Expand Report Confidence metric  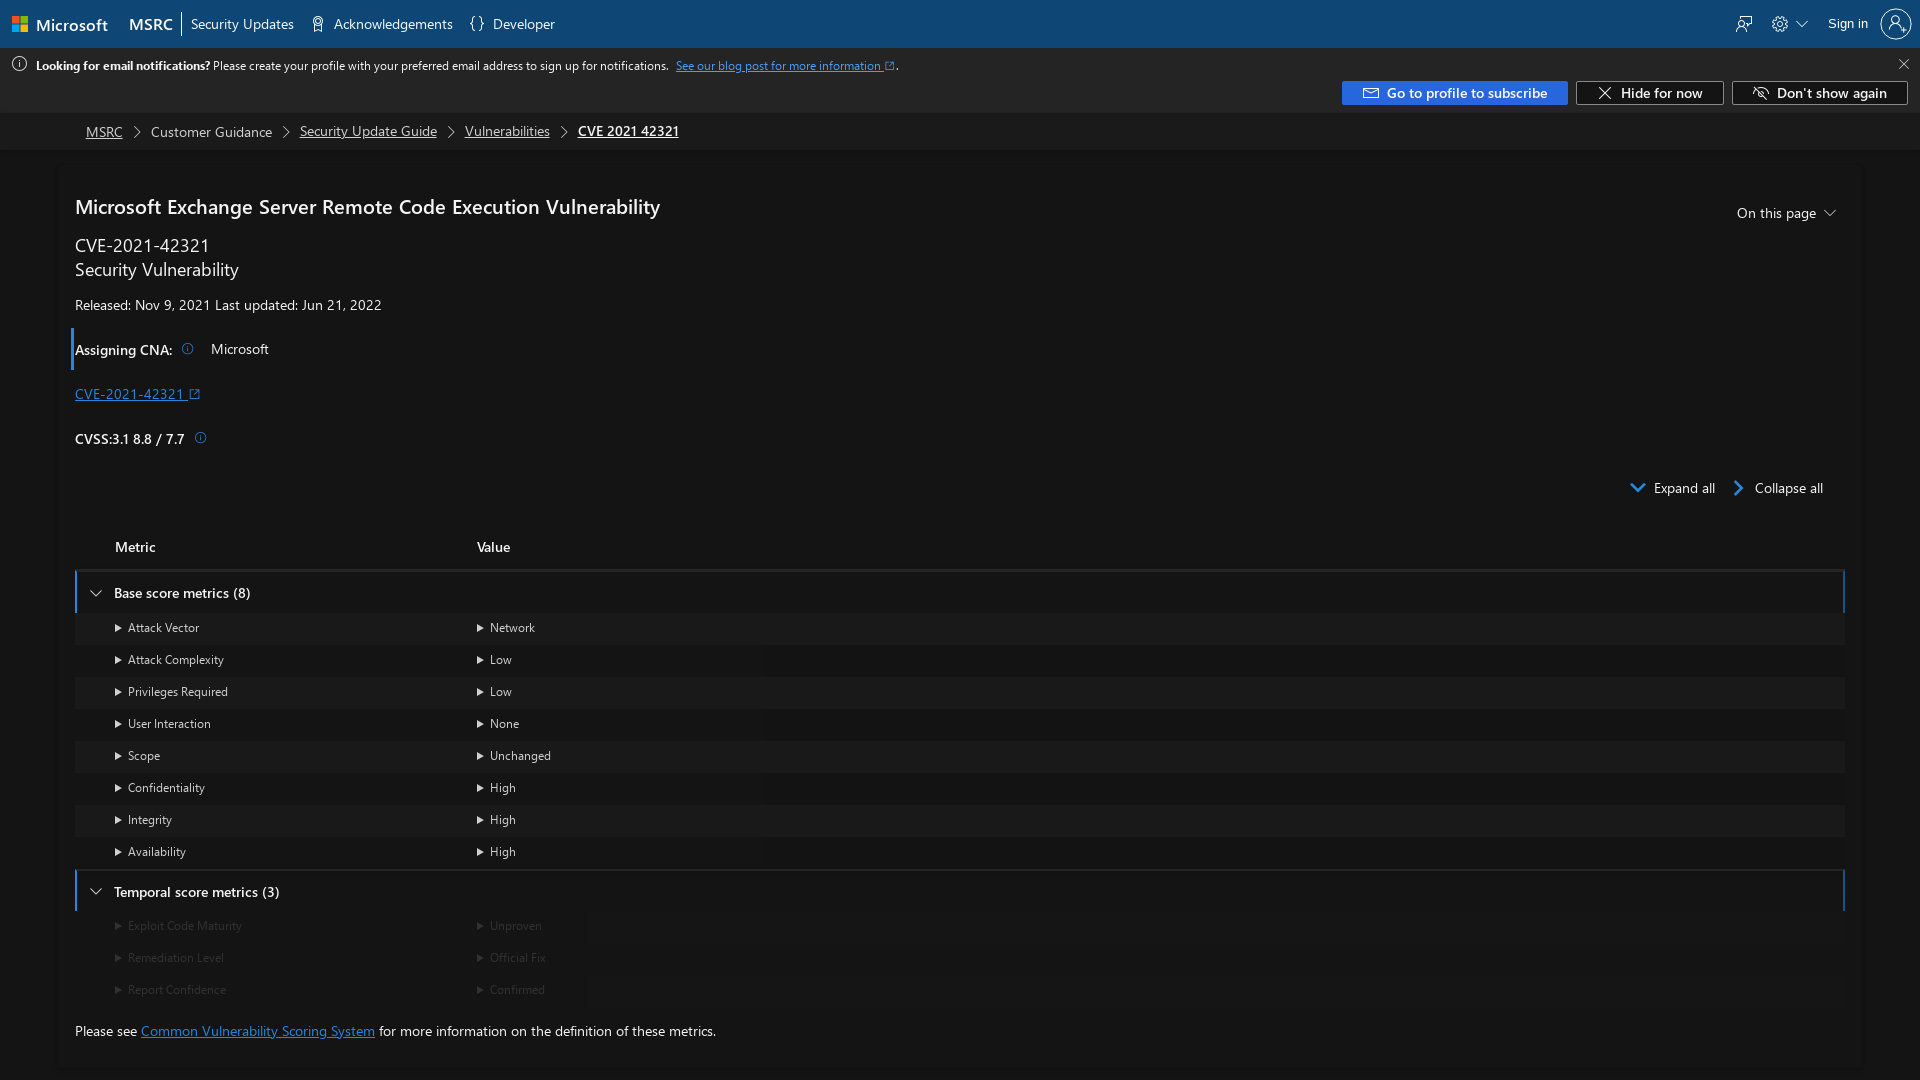pos(170,990)
